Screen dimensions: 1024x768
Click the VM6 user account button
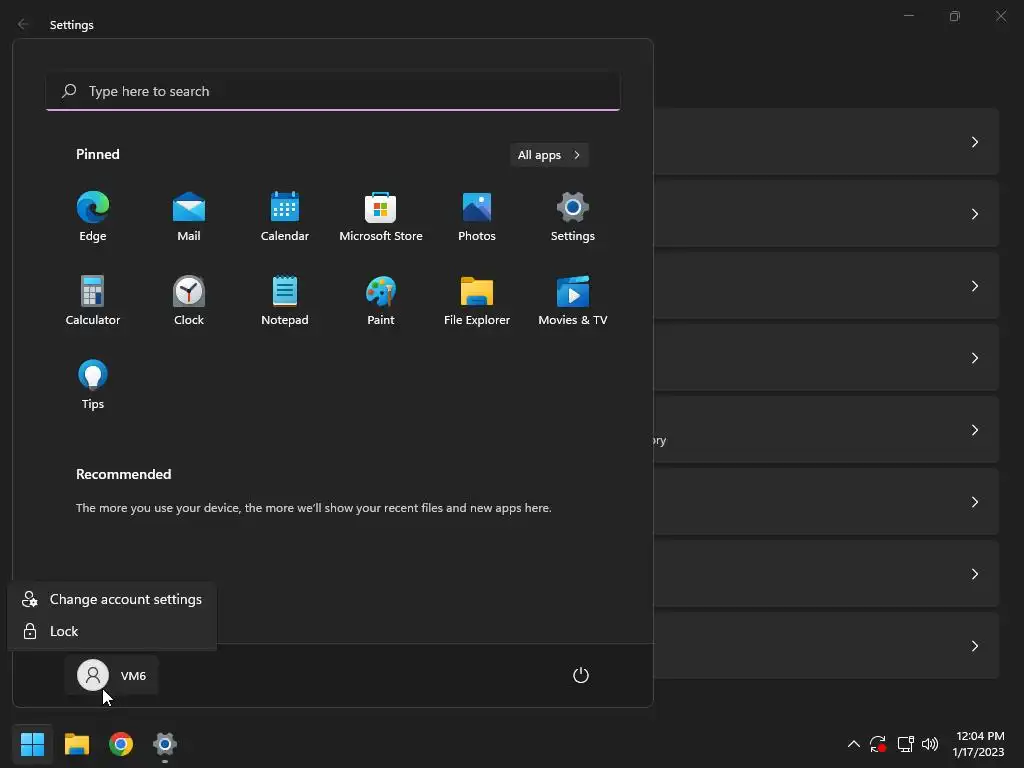112,675
